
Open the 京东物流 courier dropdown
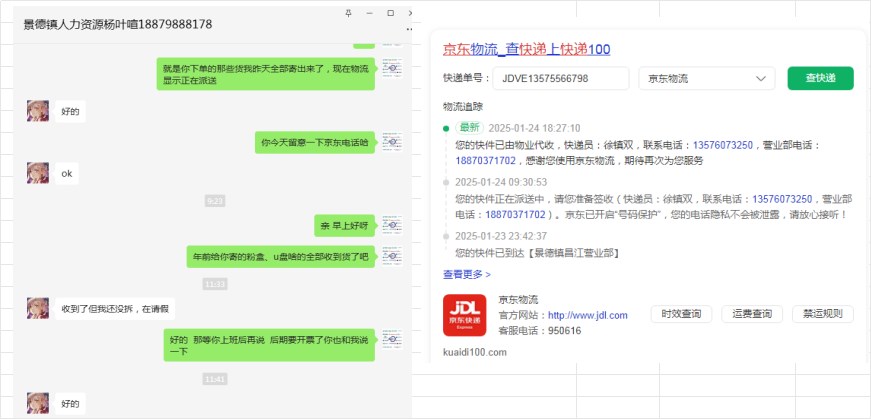(x=707, y=78)
